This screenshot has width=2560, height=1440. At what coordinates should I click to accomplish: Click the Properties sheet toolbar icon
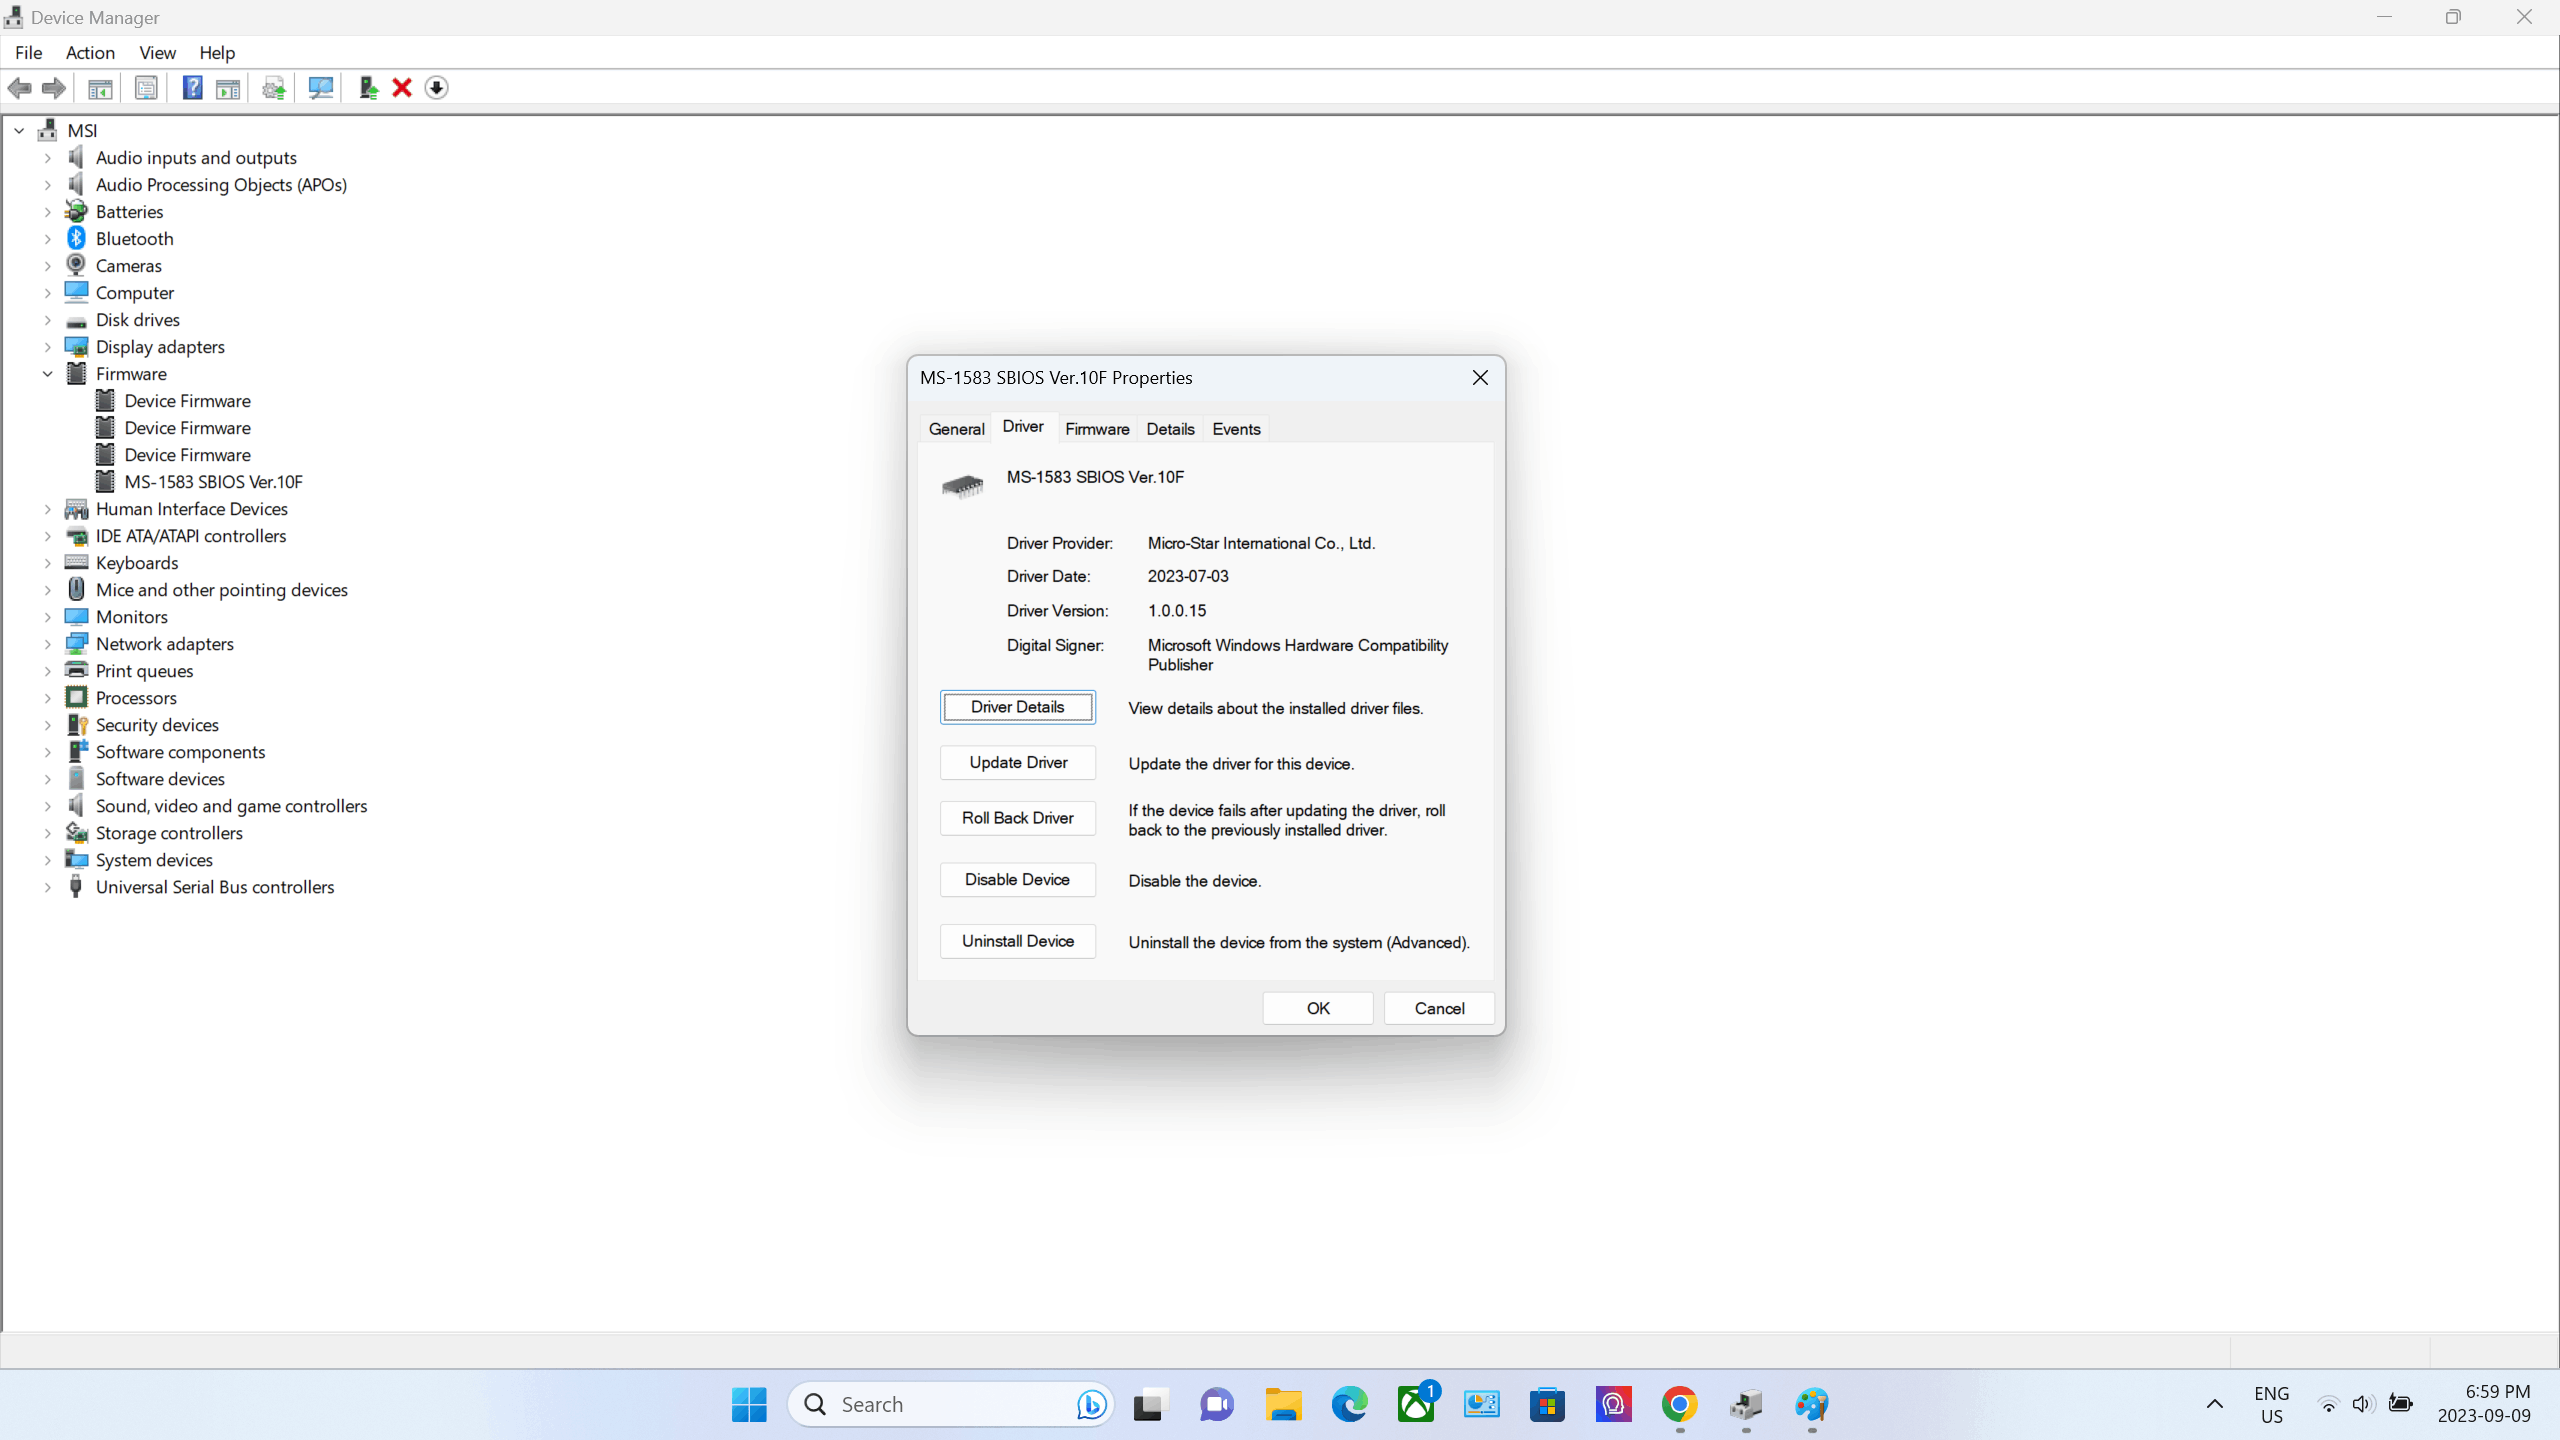(x=146, y=88)
